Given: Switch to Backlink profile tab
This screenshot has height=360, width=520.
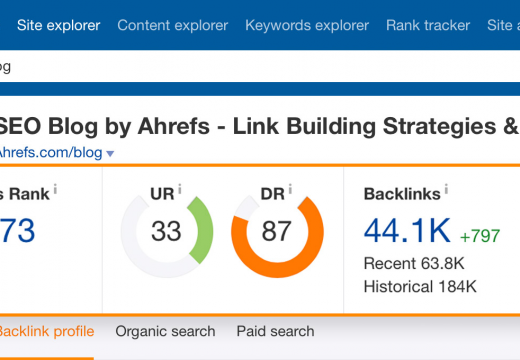Looking at the screenshot, I should [47, 332].
